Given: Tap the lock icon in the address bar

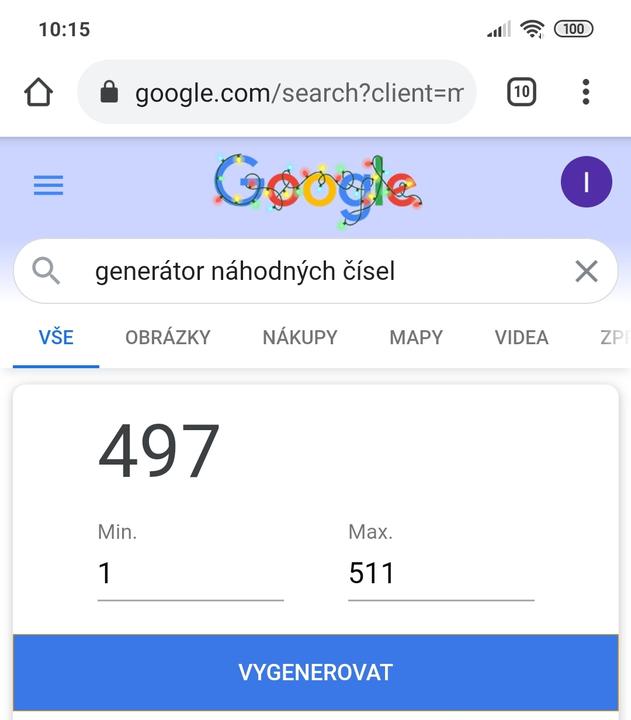Looking at the screenshot, I should [x=110, y=93].
